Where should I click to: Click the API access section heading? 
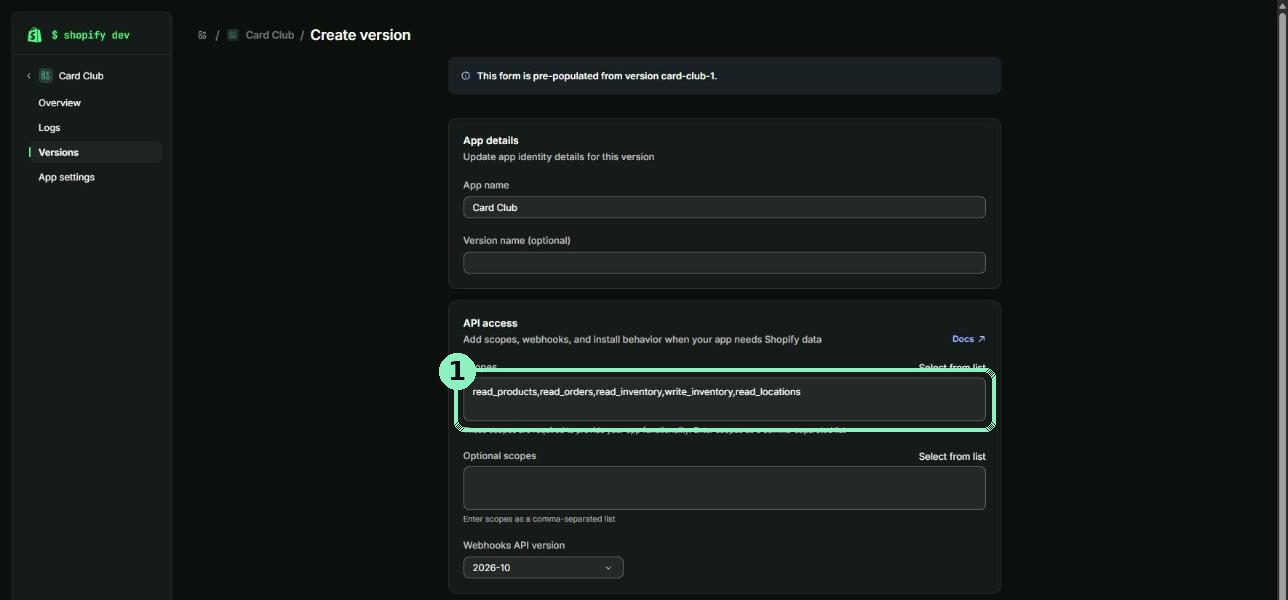(490, 323)
